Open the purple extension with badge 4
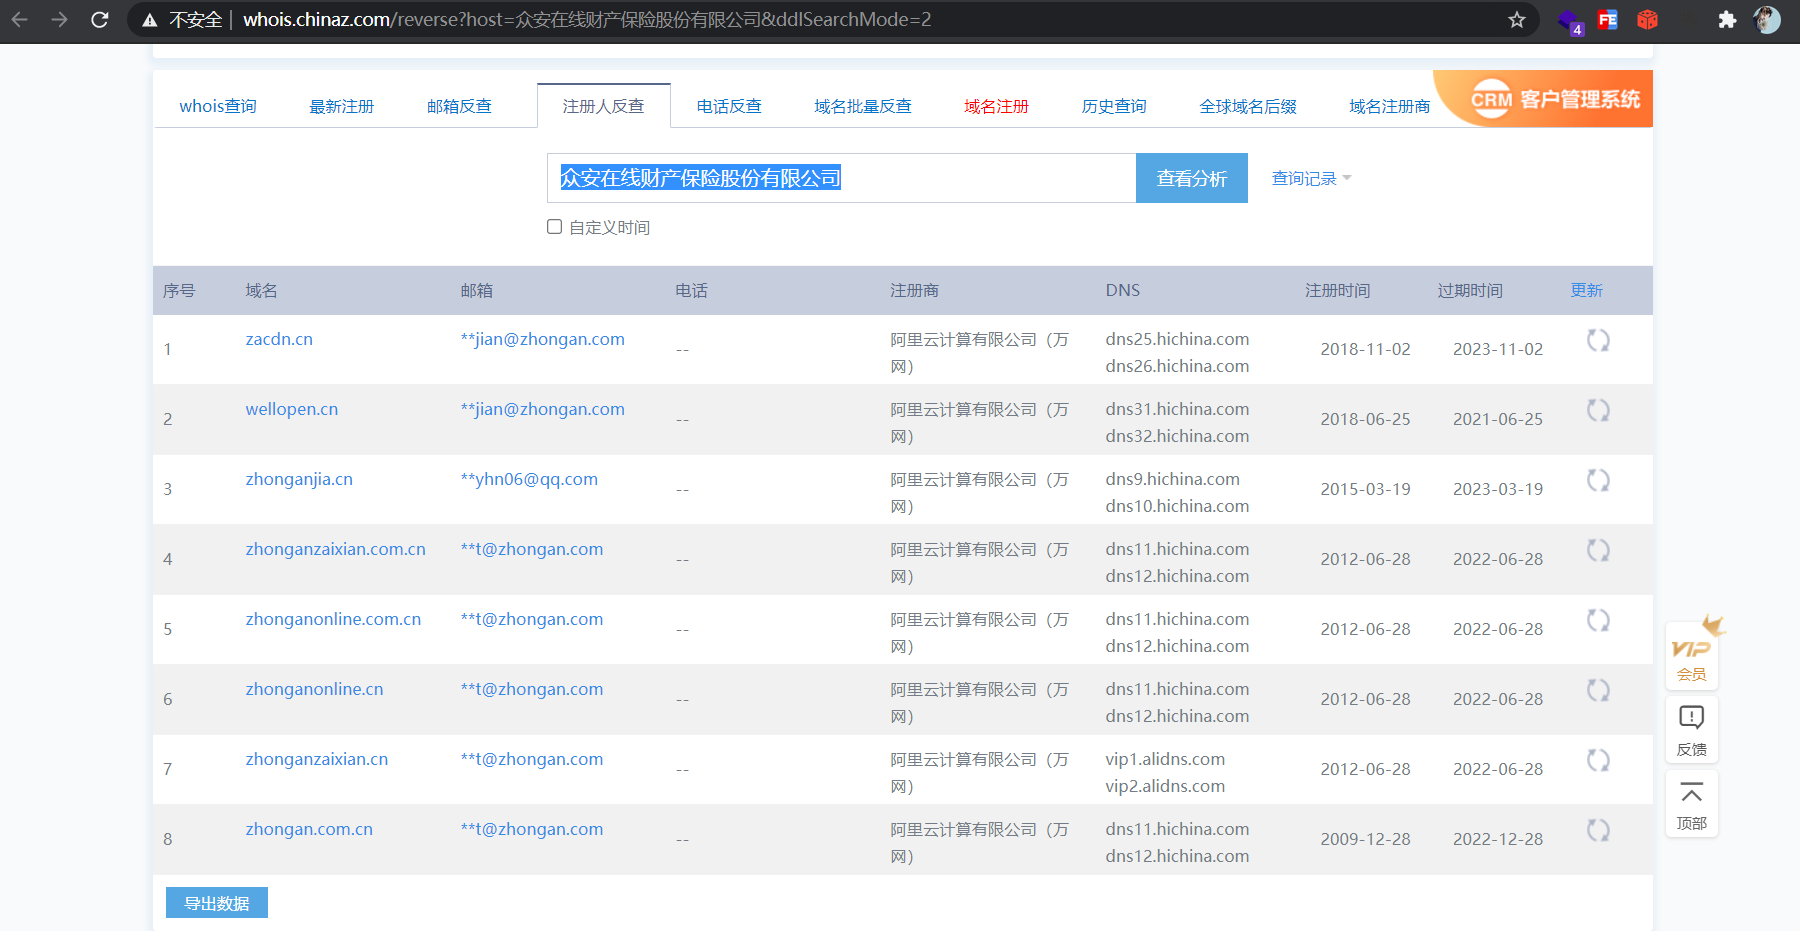The image size is (1800, 931). 1570,21
